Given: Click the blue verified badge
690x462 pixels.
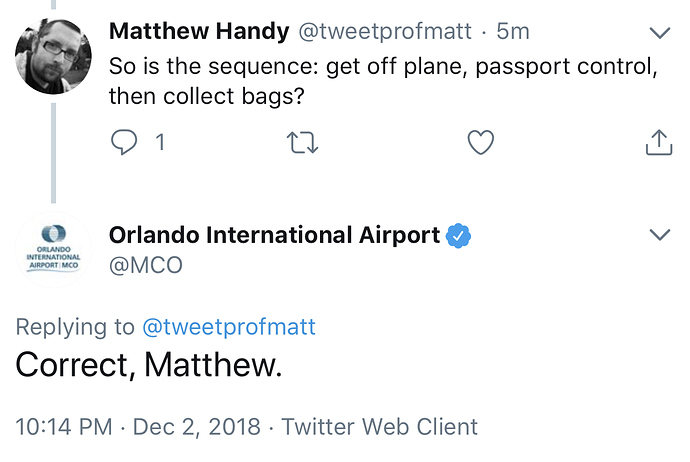Looking at the screenshot, I should (x=459, y=236).
